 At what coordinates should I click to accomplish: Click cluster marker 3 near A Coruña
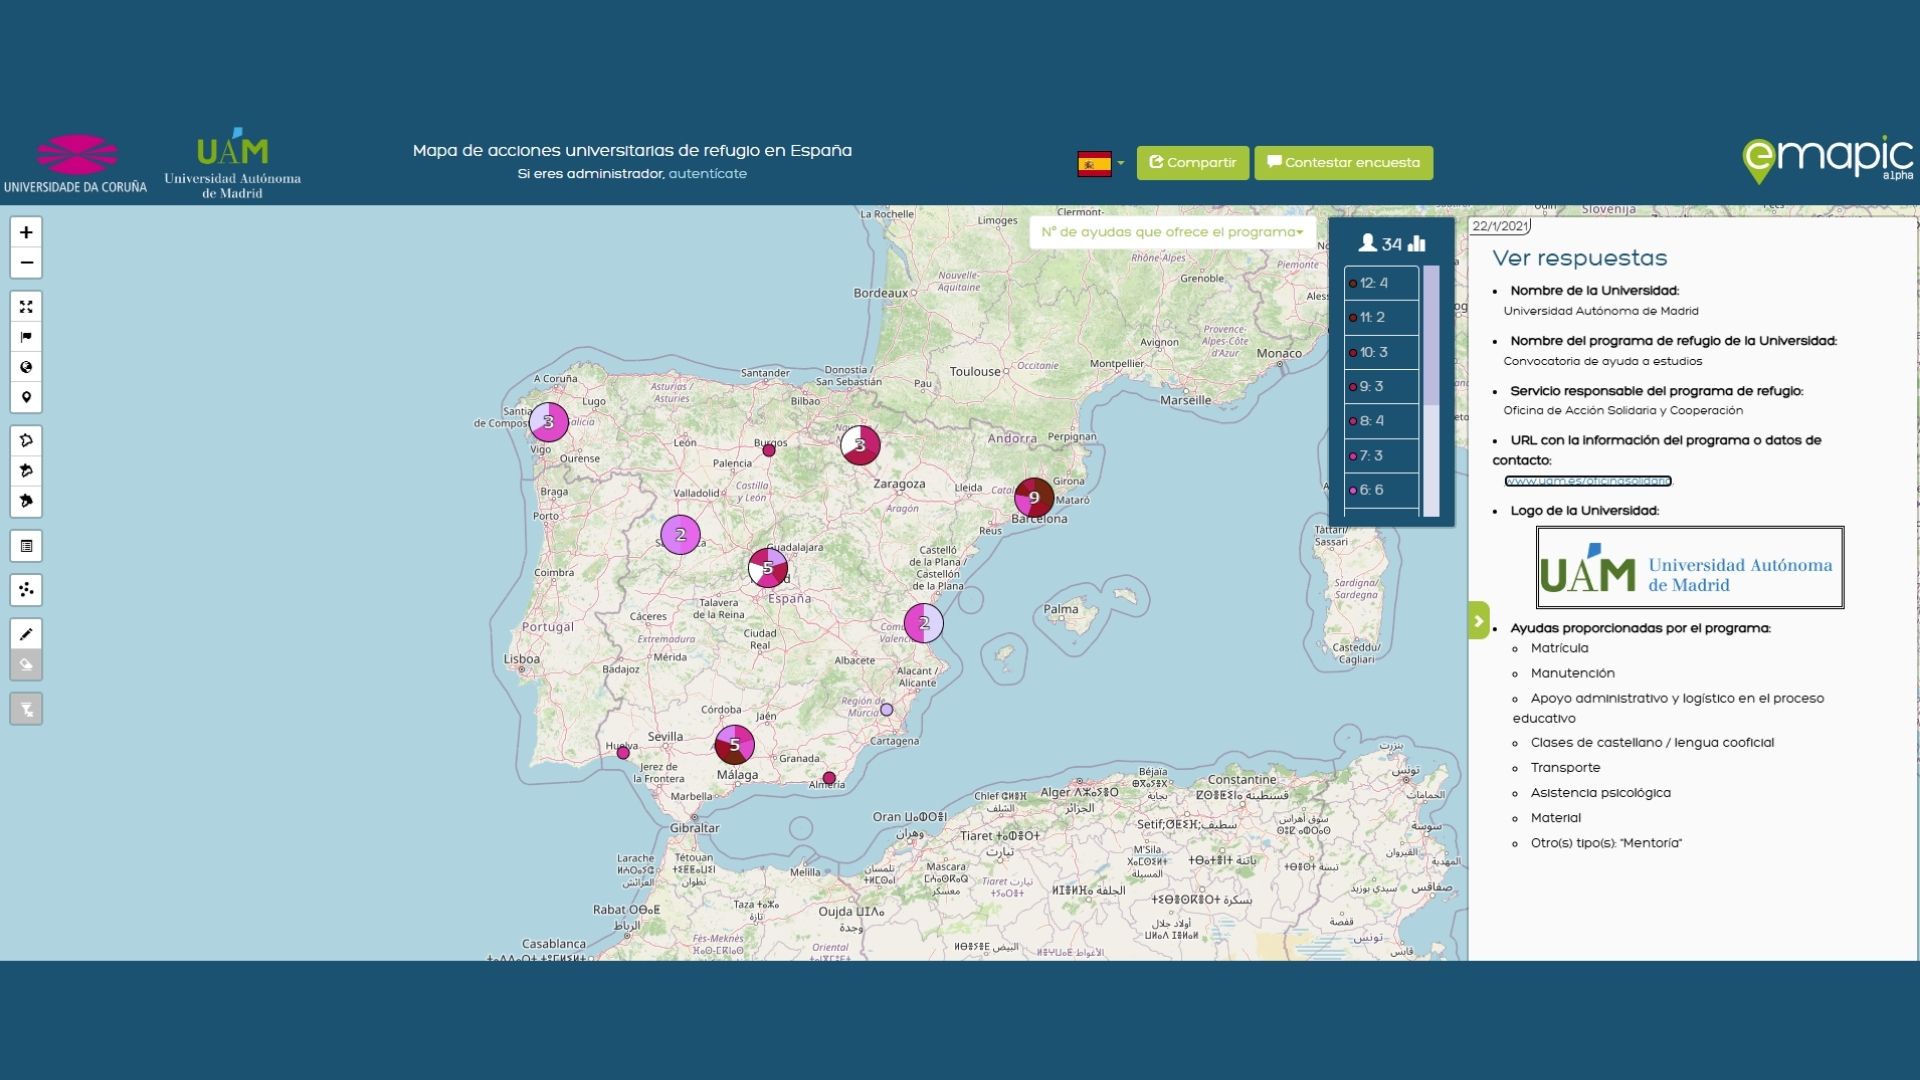[x=548, y=422]
